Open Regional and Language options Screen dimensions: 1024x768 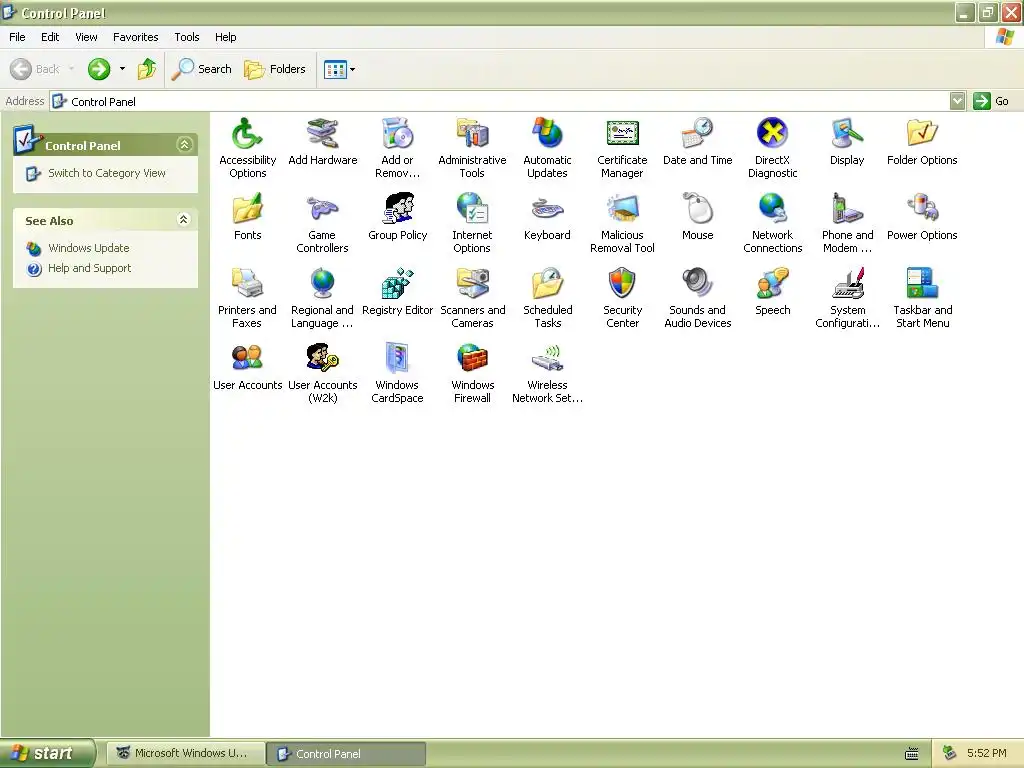click(x=323, y=298)
